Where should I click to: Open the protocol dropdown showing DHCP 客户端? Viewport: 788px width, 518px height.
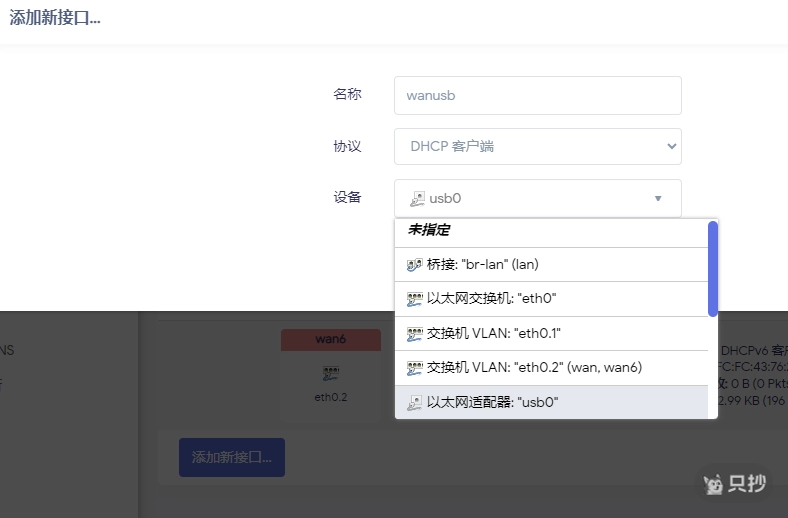click(538, 146)
